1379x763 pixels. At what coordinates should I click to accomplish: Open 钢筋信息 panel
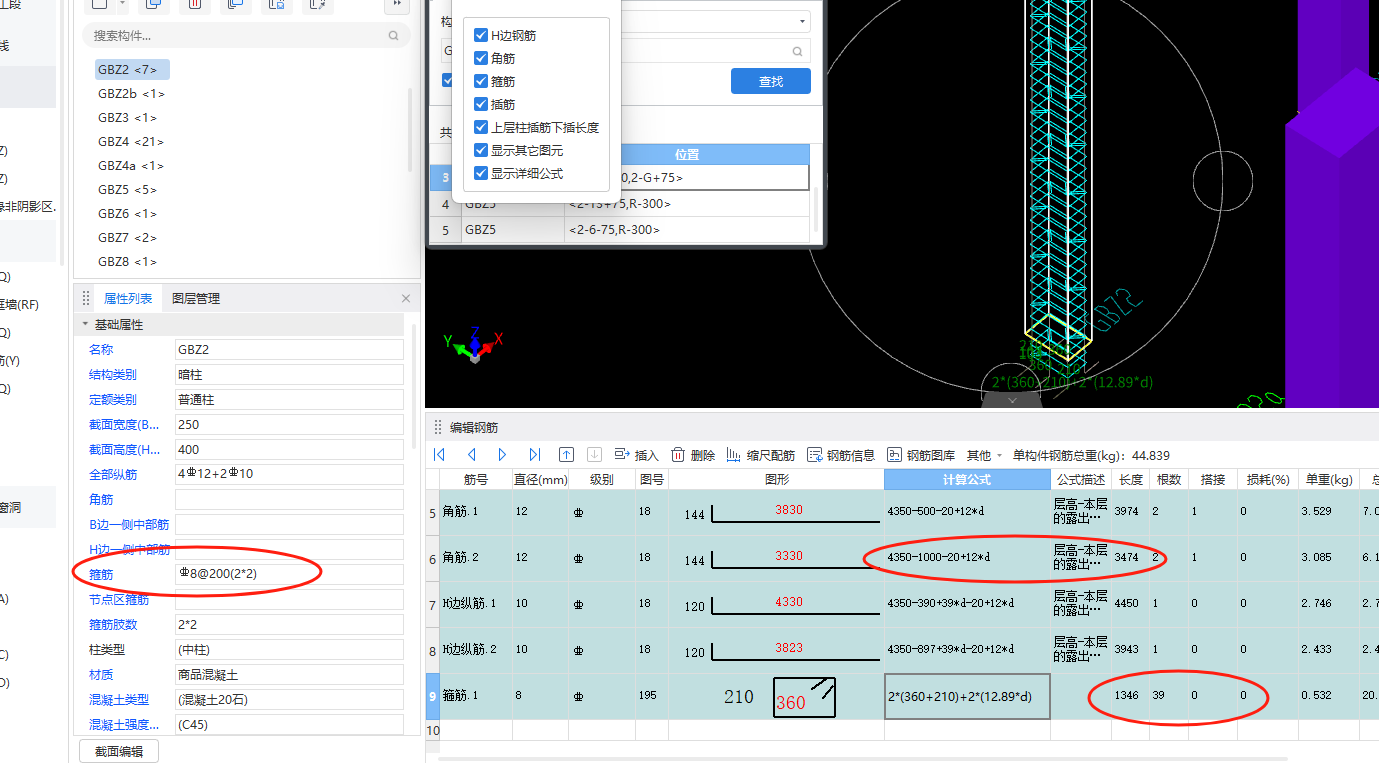point(841,455)
